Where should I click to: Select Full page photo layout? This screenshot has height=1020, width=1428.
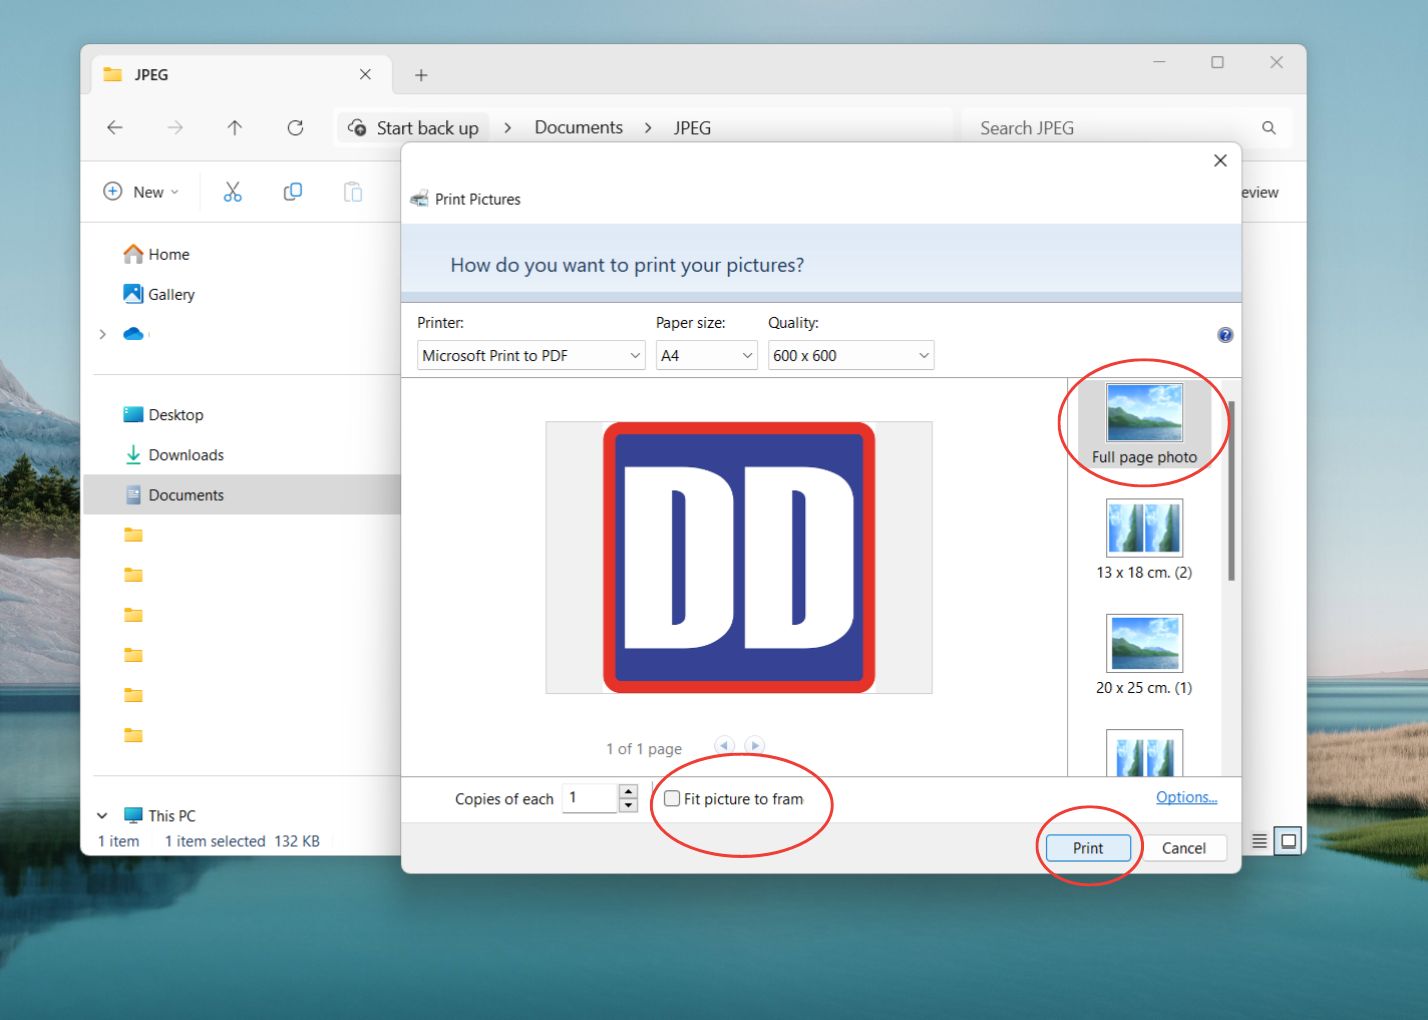click(x=1144, y=425)
